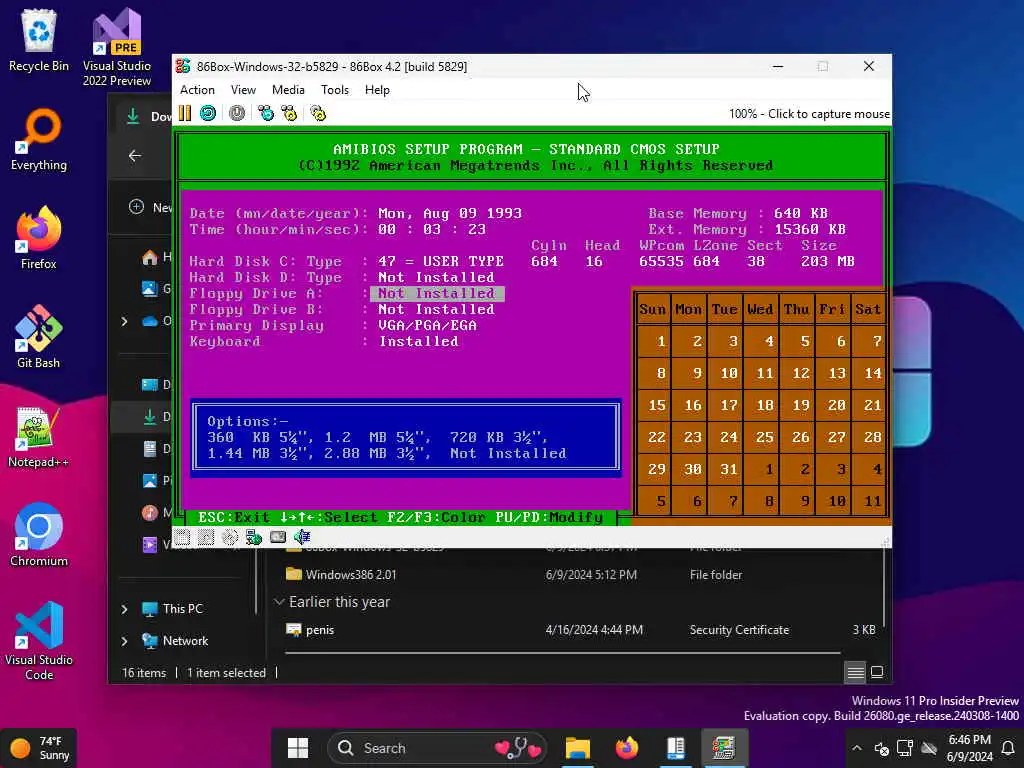Open the Tools menu in 86Box
This screenshot has height=768, width=1024.
pyautogui.click(x=334, y=90)
